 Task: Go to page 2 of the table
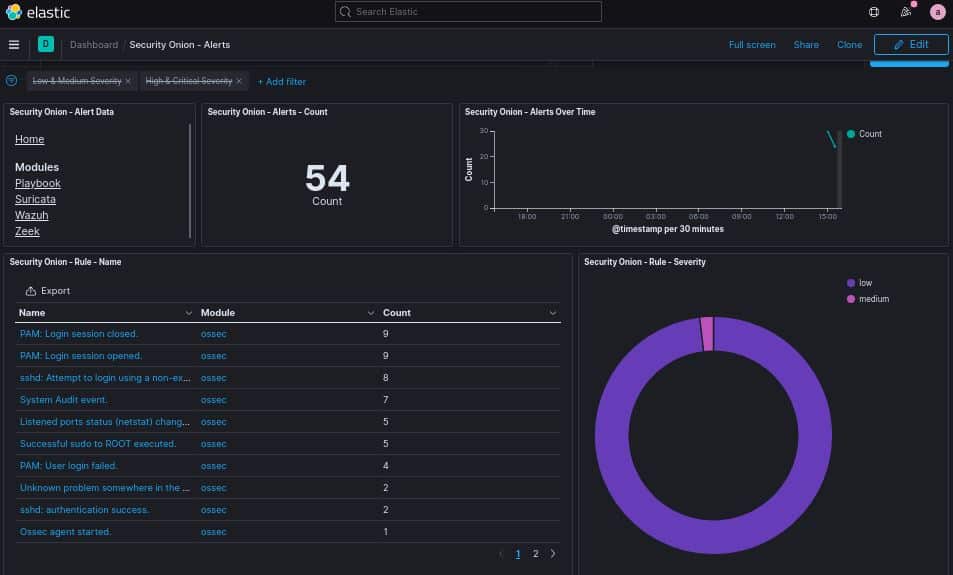coord(535,554)
